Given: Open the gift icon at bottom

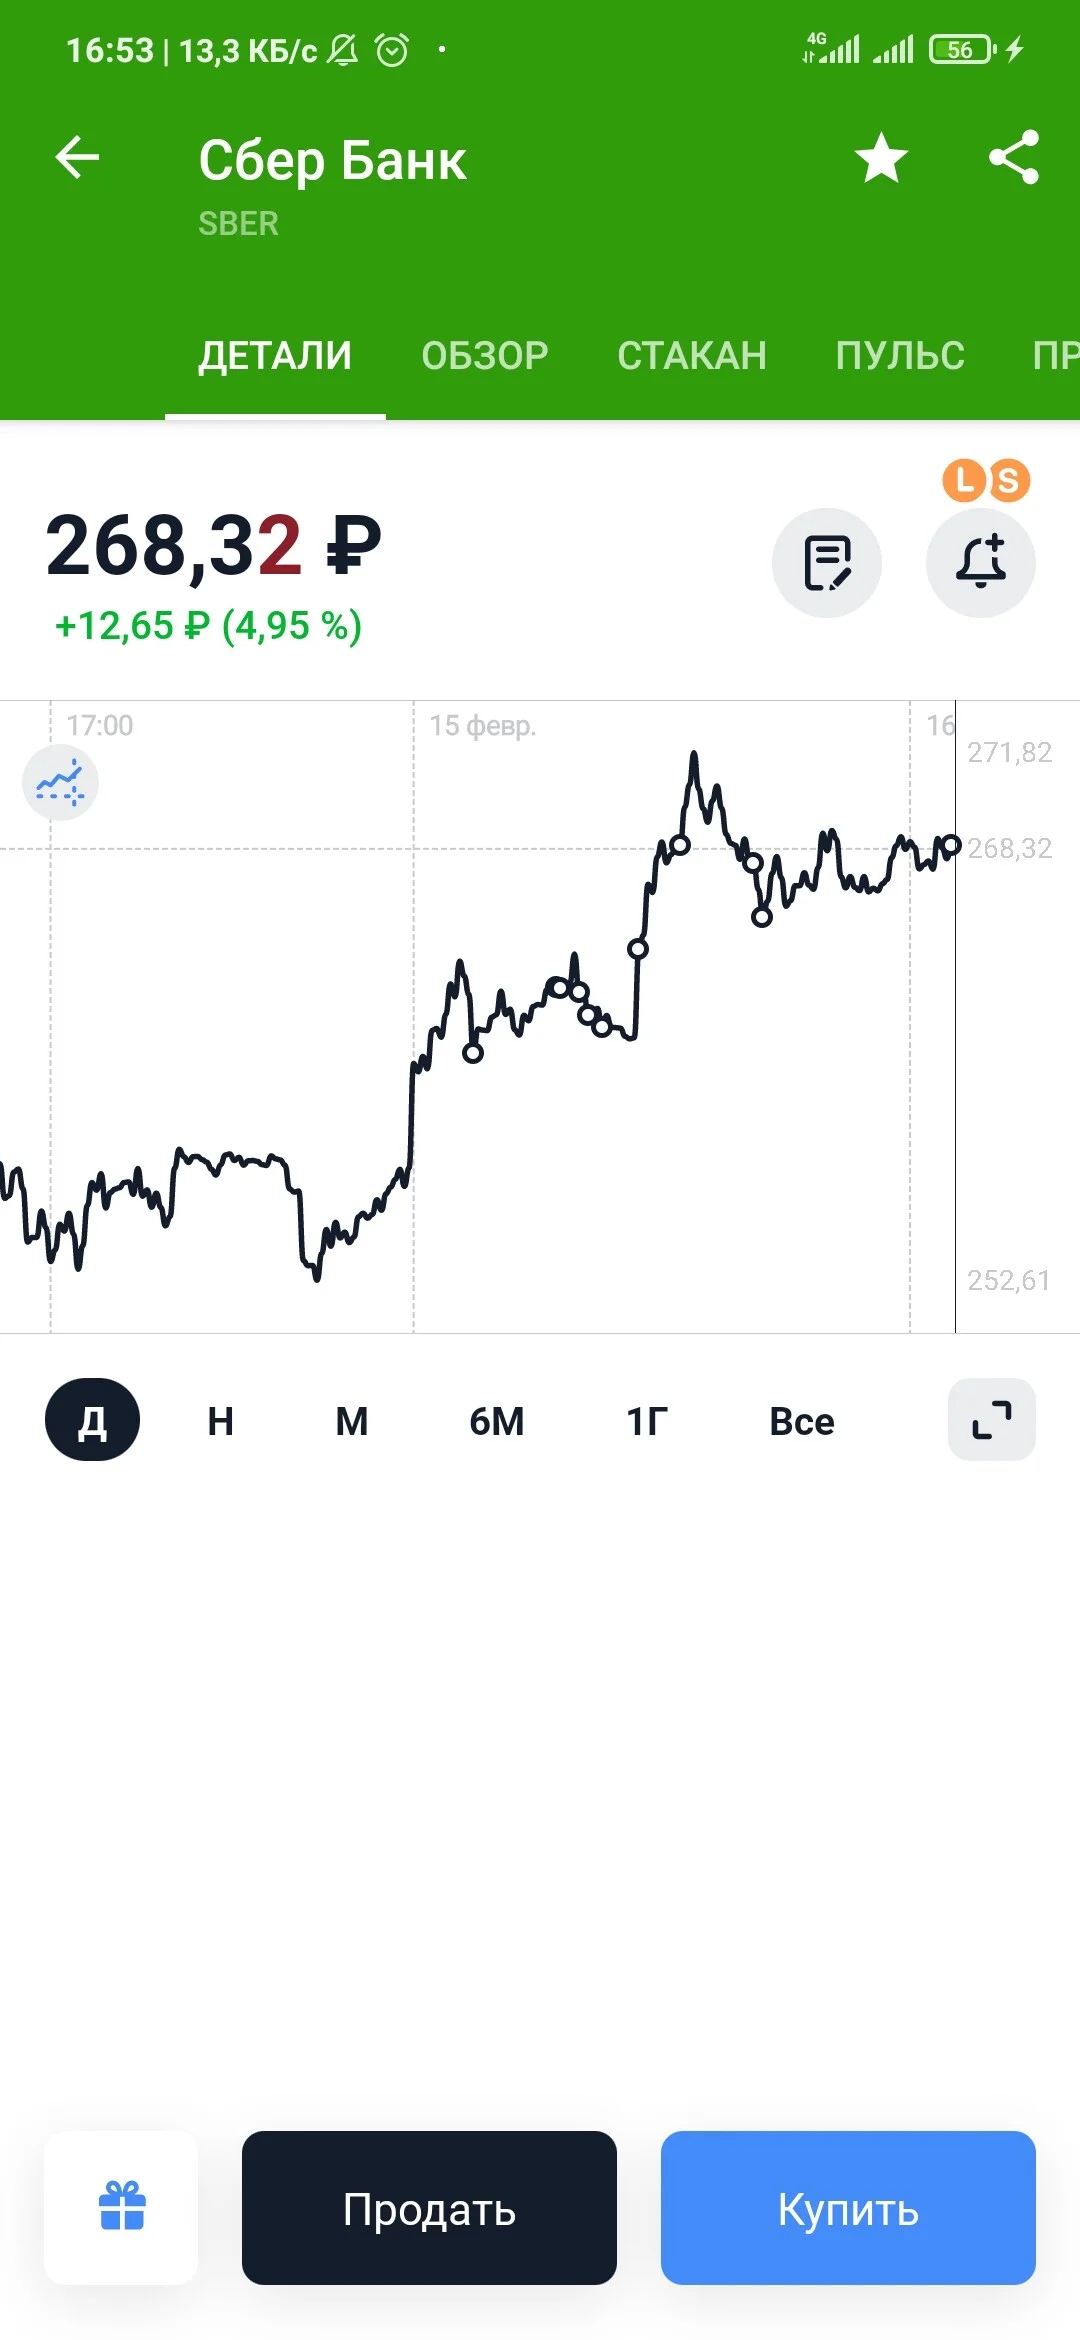Looking at the screenshot, I should [122, 2208].
